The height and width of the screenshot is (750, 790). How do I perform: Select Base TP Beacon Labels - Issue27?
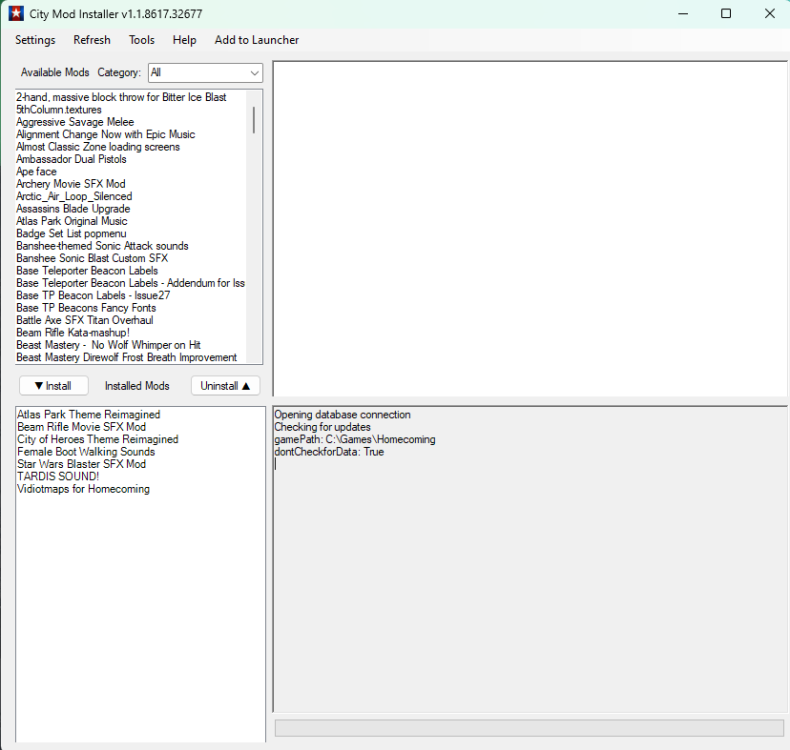tap(93, 296)
